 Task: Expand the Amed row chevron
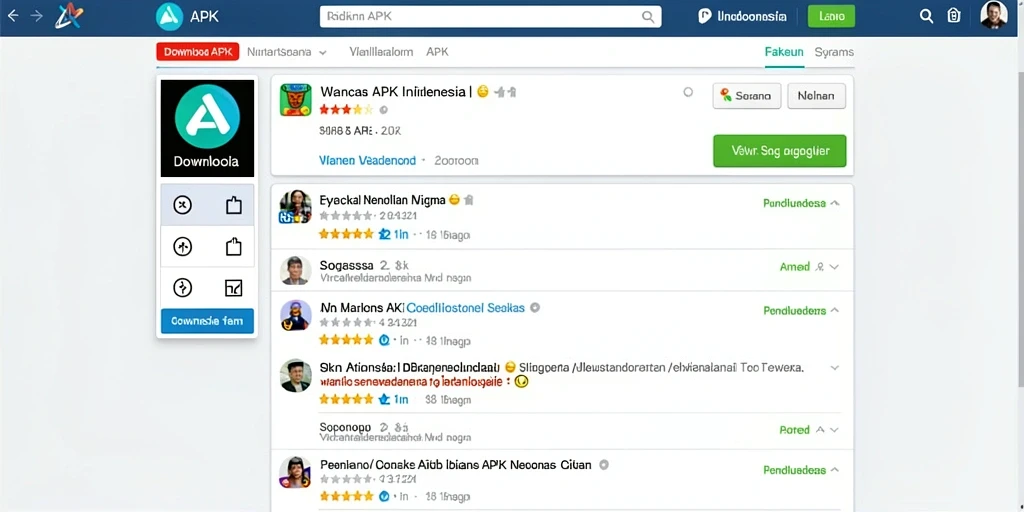click(x=833, y=267)
